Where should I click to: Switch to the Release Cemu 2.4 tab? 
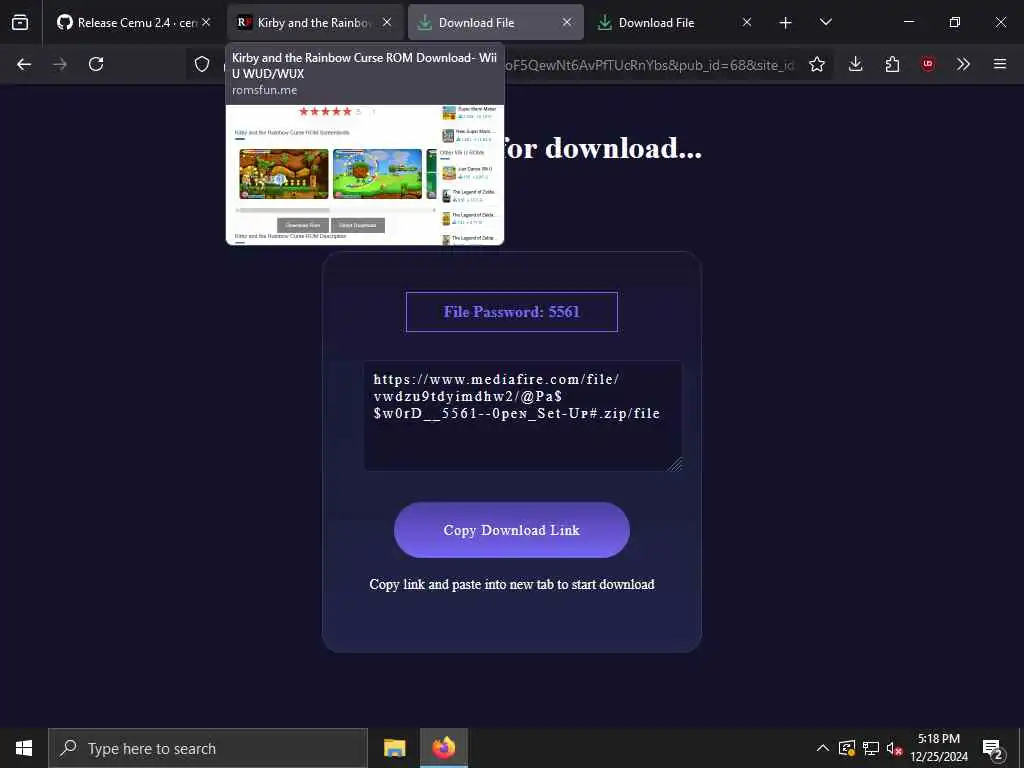tap(134, 22)
